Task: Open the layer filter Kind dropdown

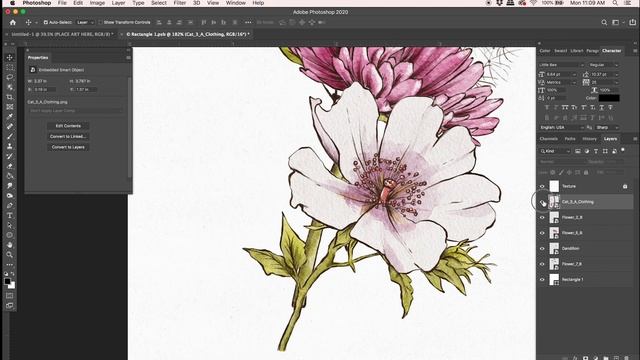Action: tap(555, 151)
